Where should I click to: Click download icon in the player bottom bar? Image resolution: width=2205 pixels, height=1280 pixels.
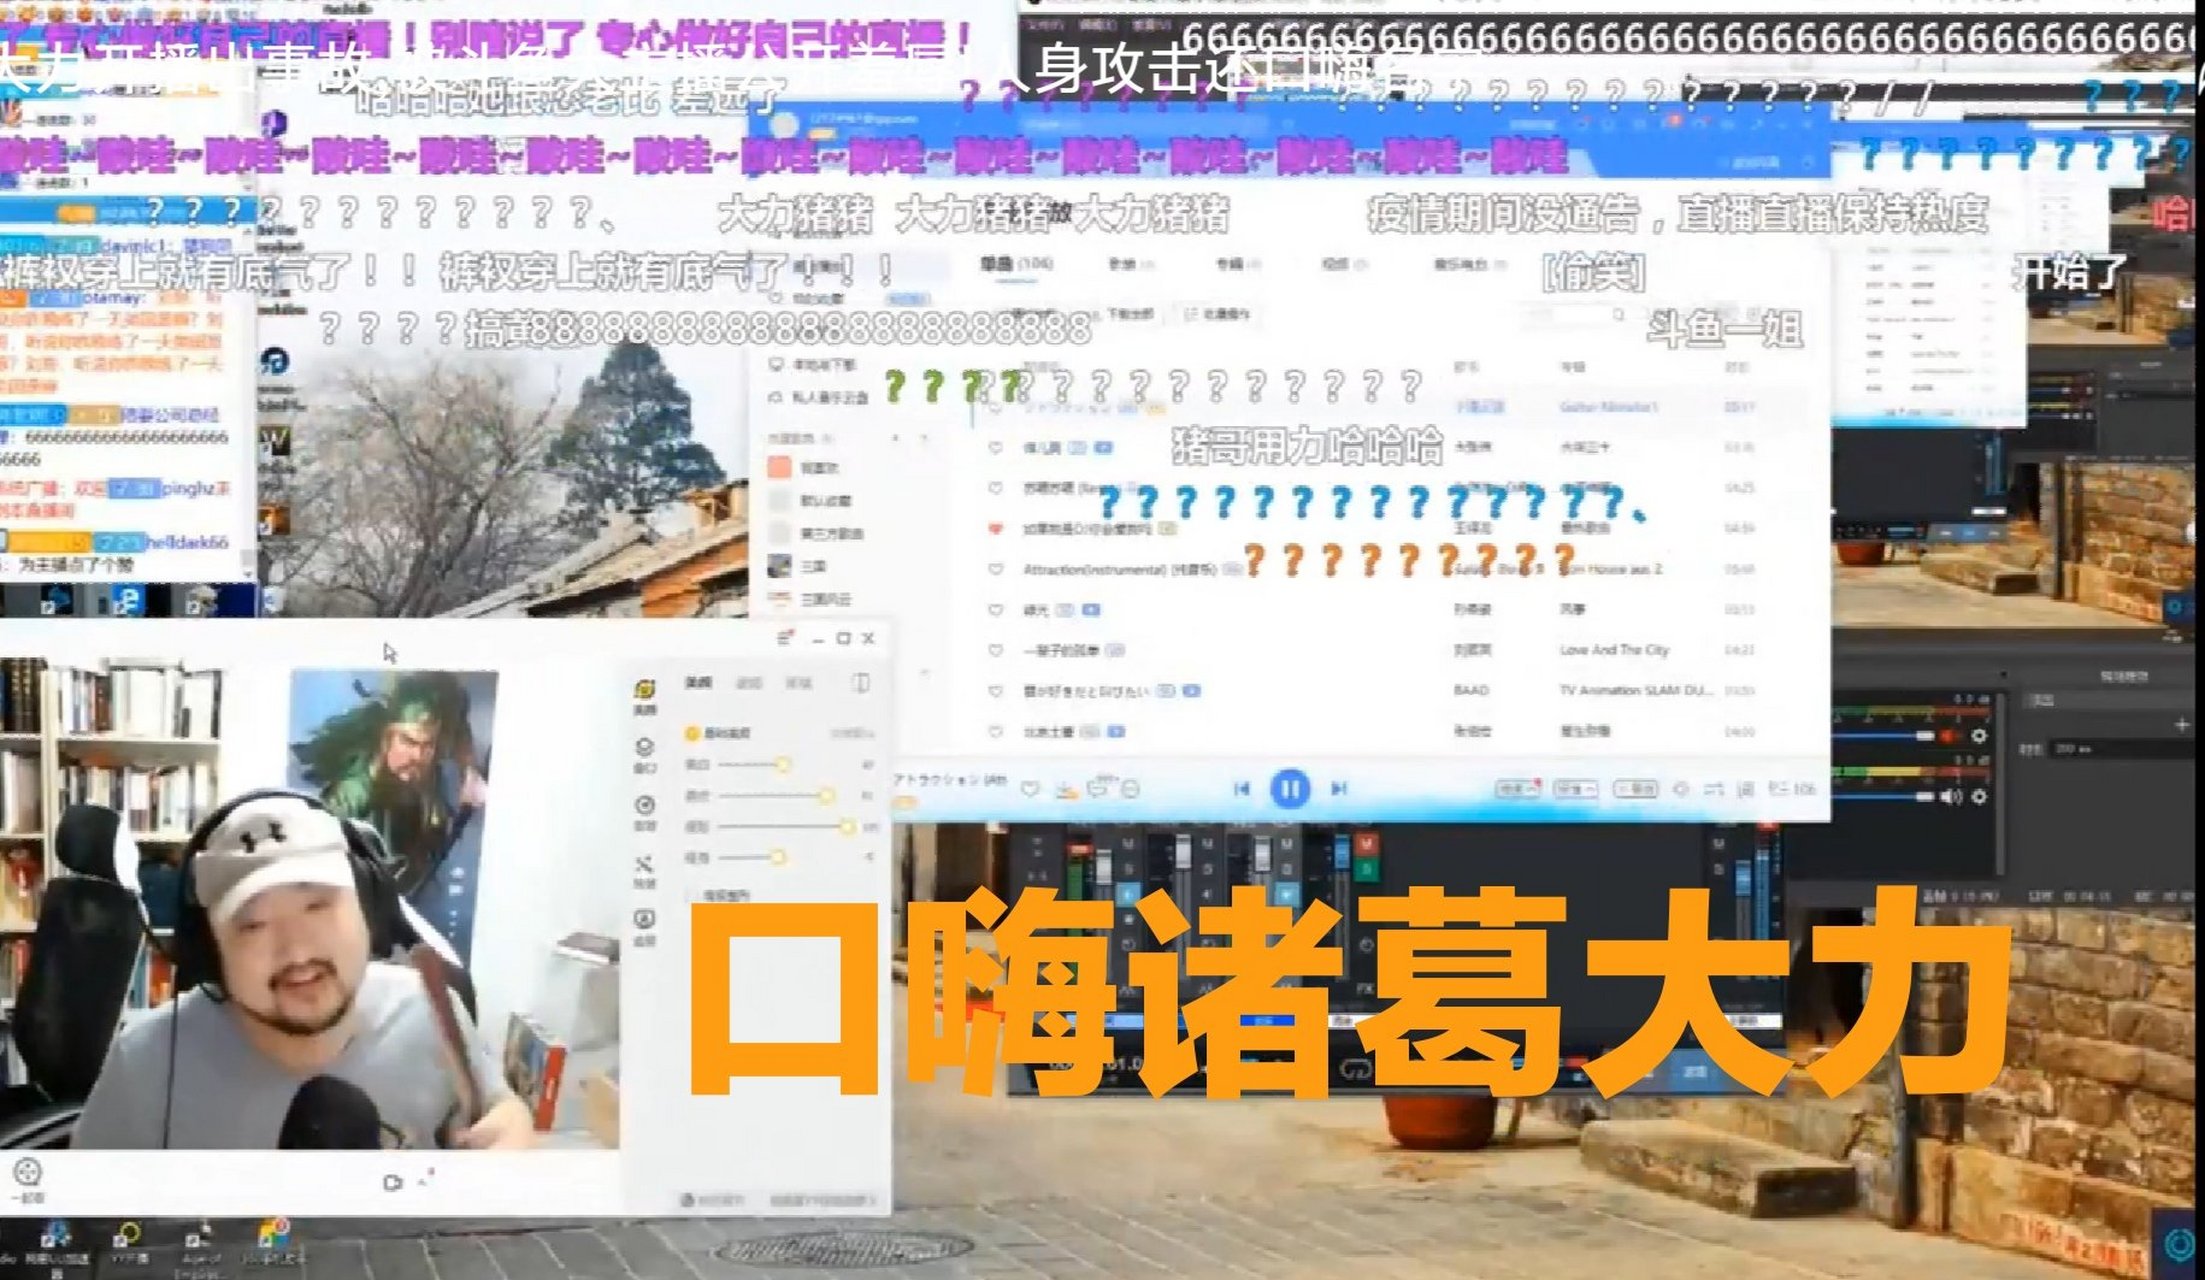click(x=1066, y=790)
